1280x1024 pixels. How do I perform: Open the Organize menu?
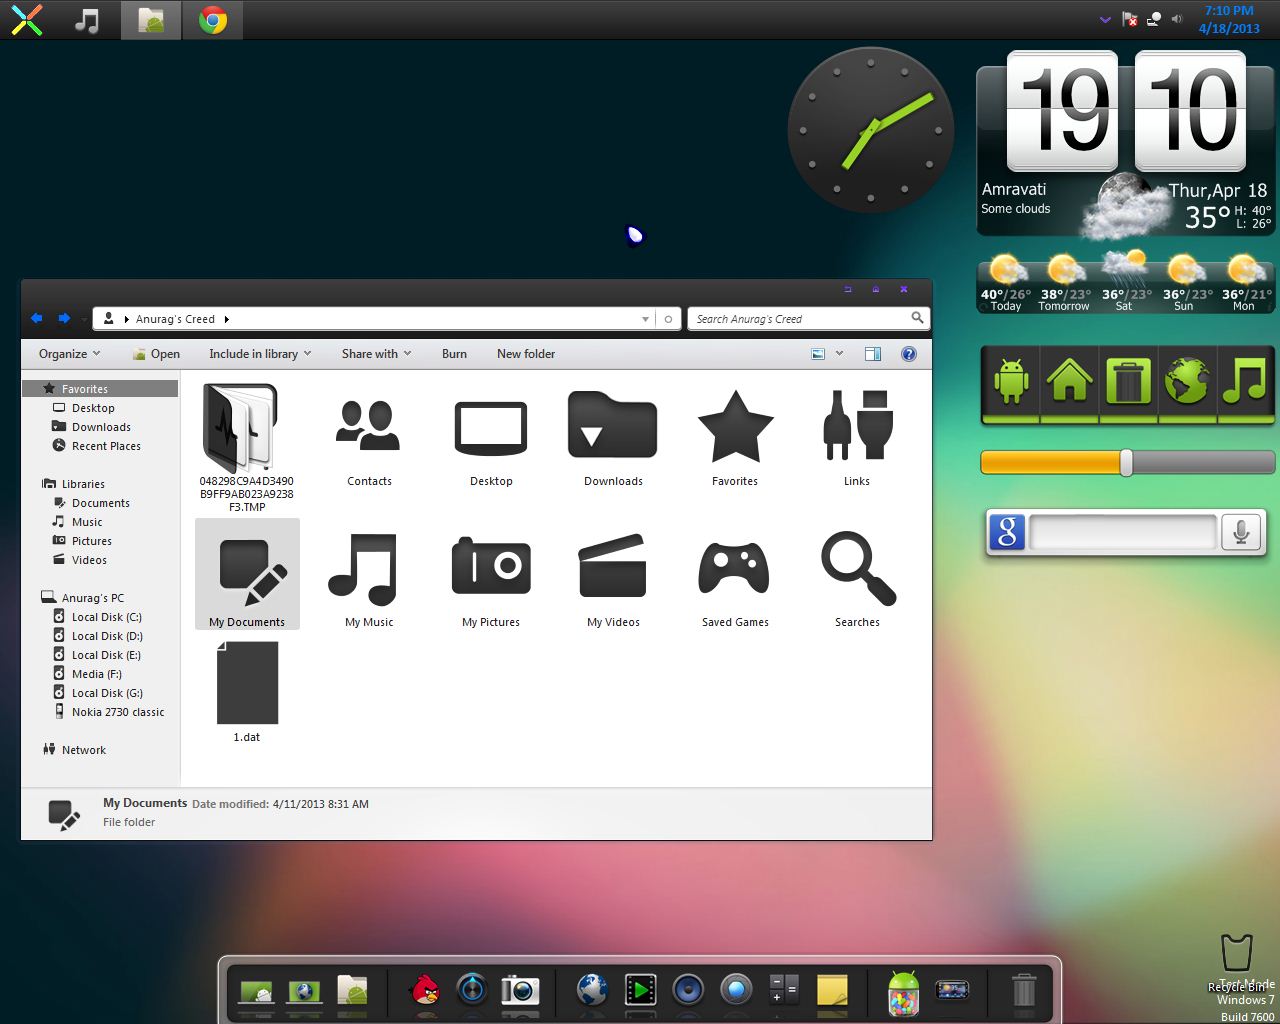(67, 353)
